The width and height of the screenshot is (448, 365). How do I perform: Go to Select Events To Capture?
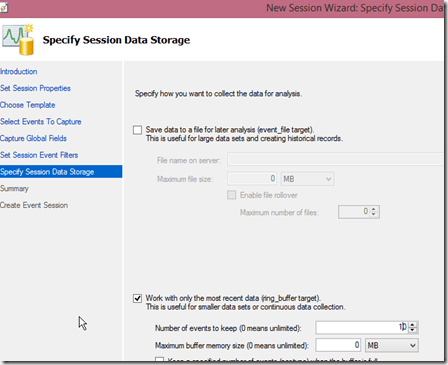click(41, 122)
